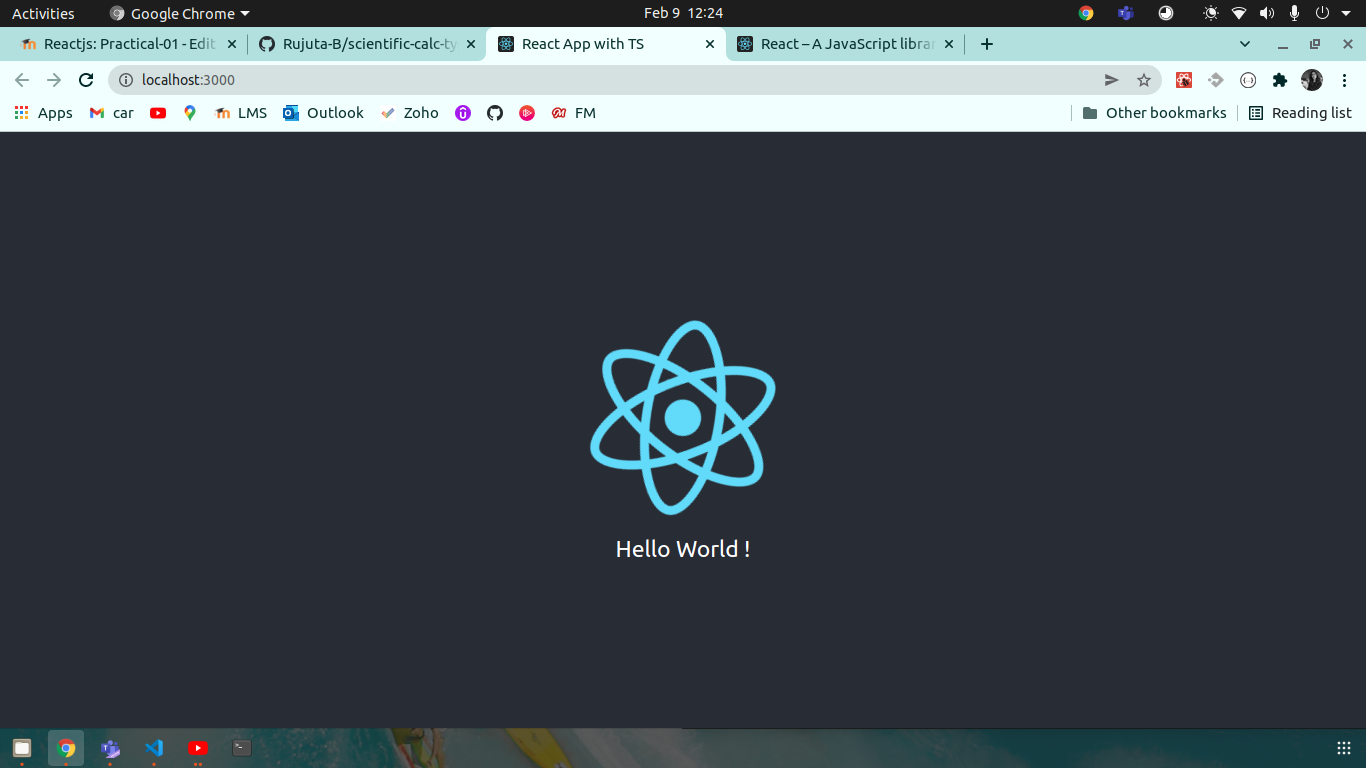
Task: Open YouTube app from the dock
Action: click(x=198, y=748)
